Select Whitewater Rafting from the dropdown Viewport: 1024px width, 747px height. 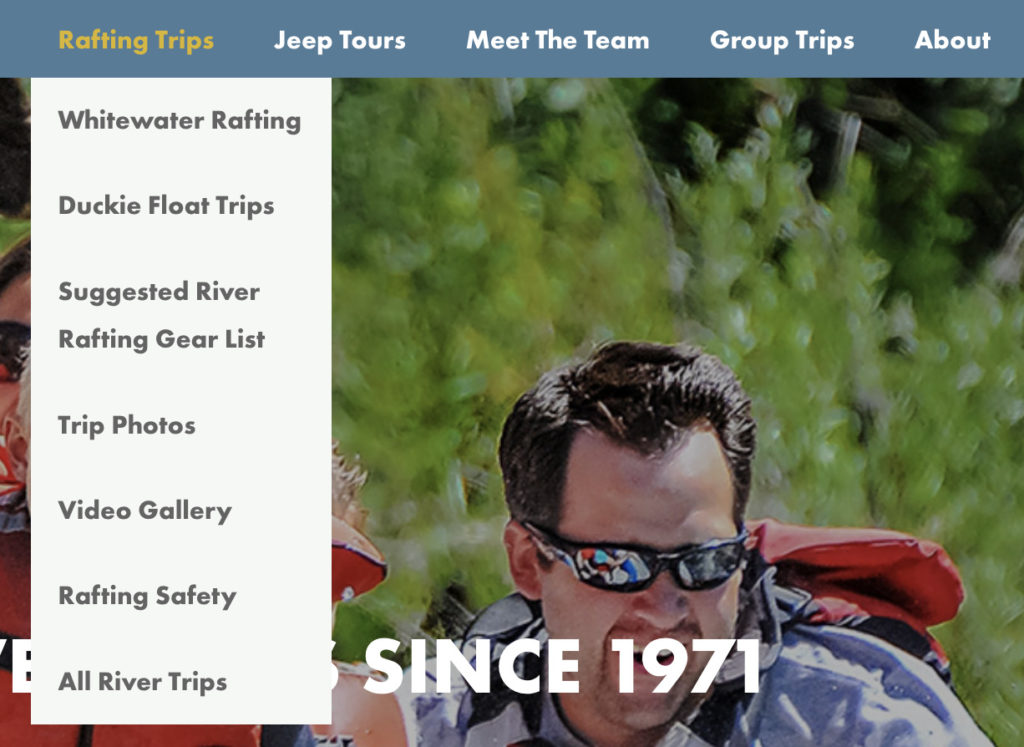pyautogui.click(x=180, y=121)
